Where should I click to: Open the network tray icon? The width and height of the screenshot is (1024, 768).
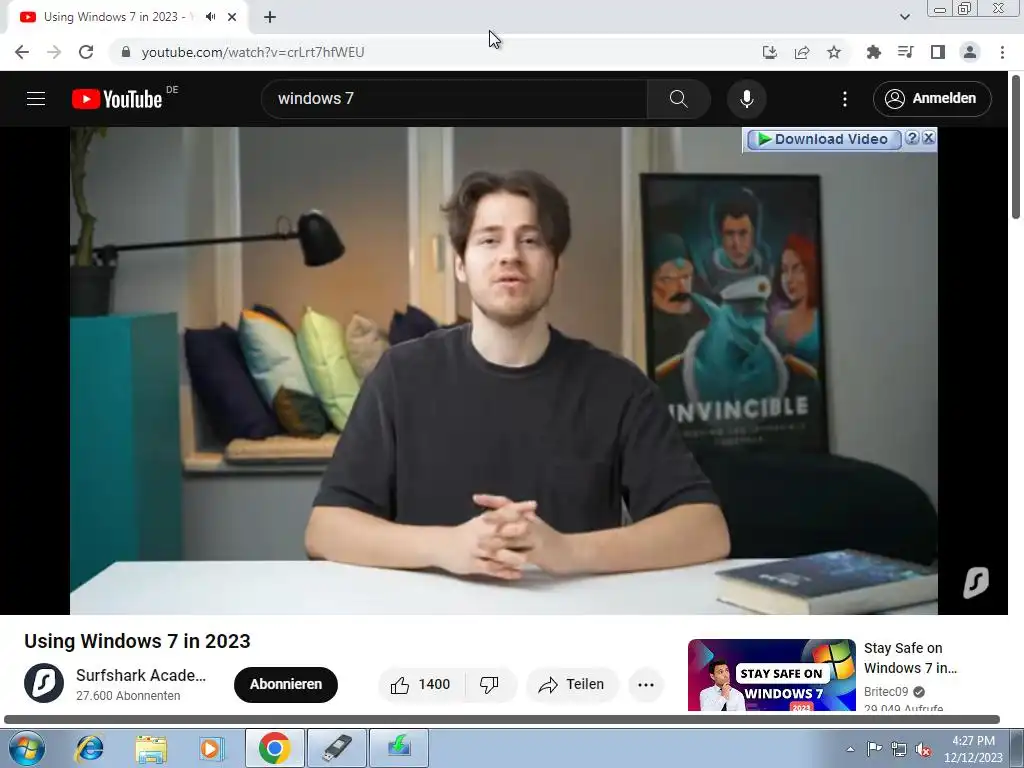[899, 749]
